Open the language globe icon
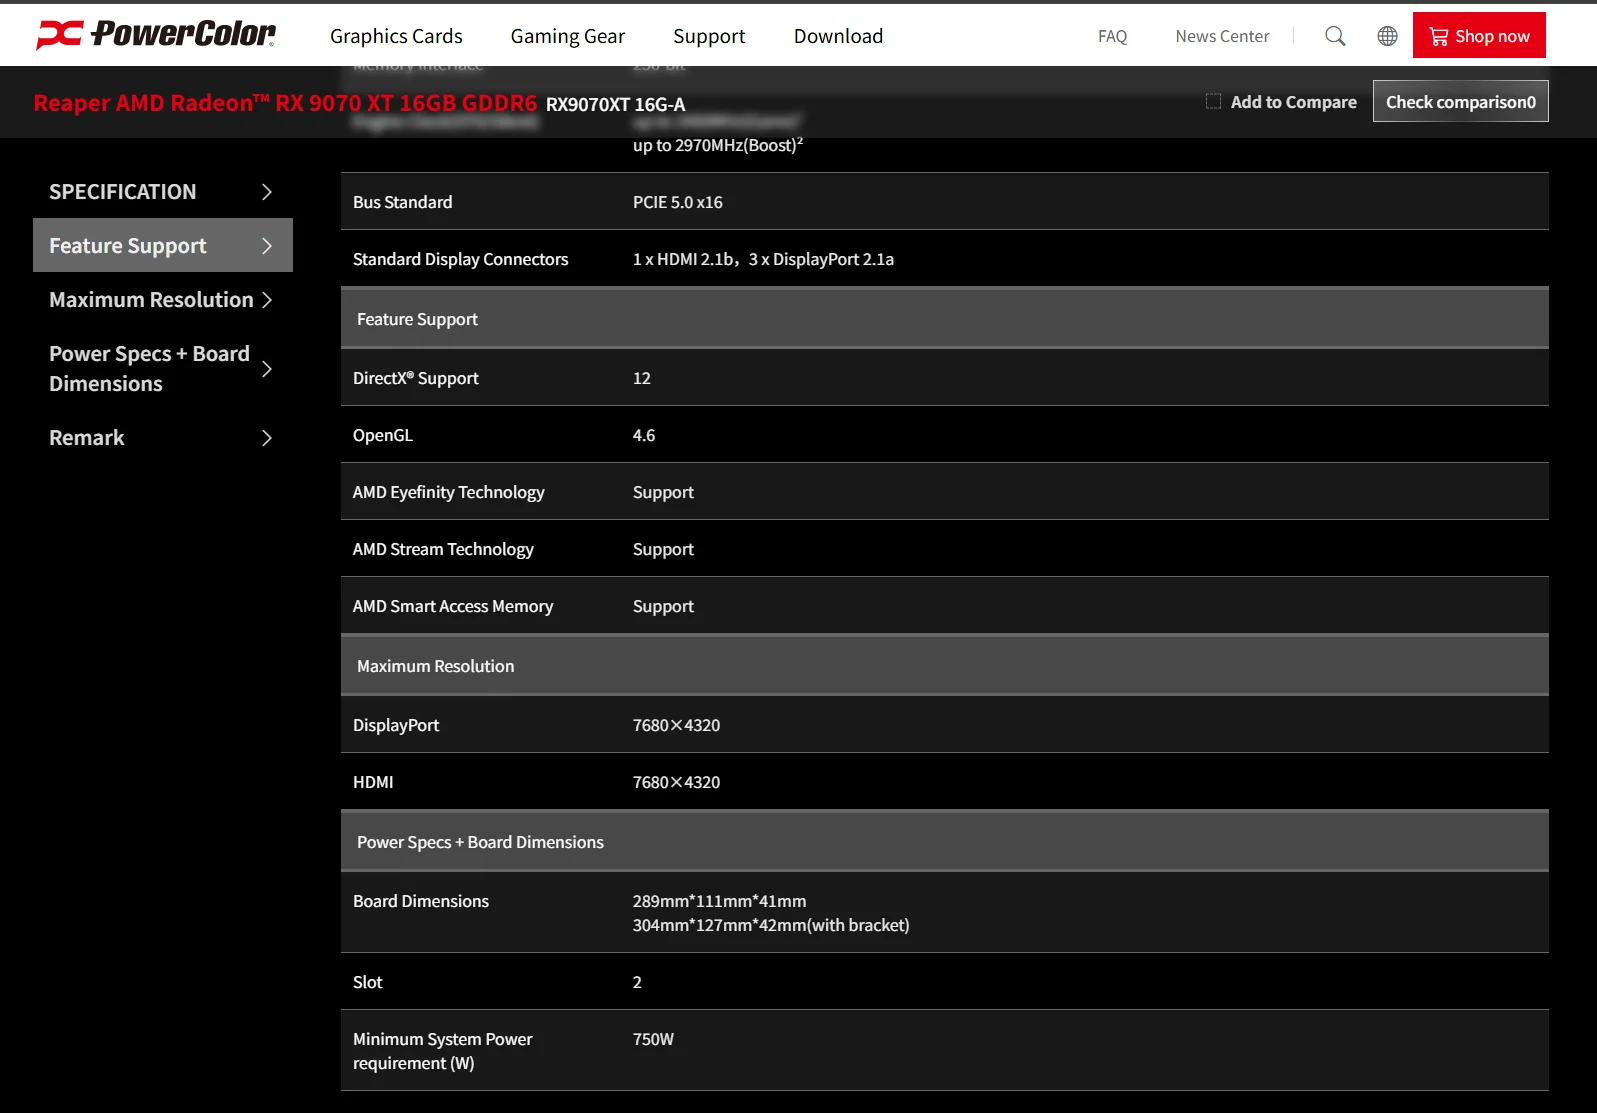This screenshot has width=1597, height=1113. (x=1387, y=36)
